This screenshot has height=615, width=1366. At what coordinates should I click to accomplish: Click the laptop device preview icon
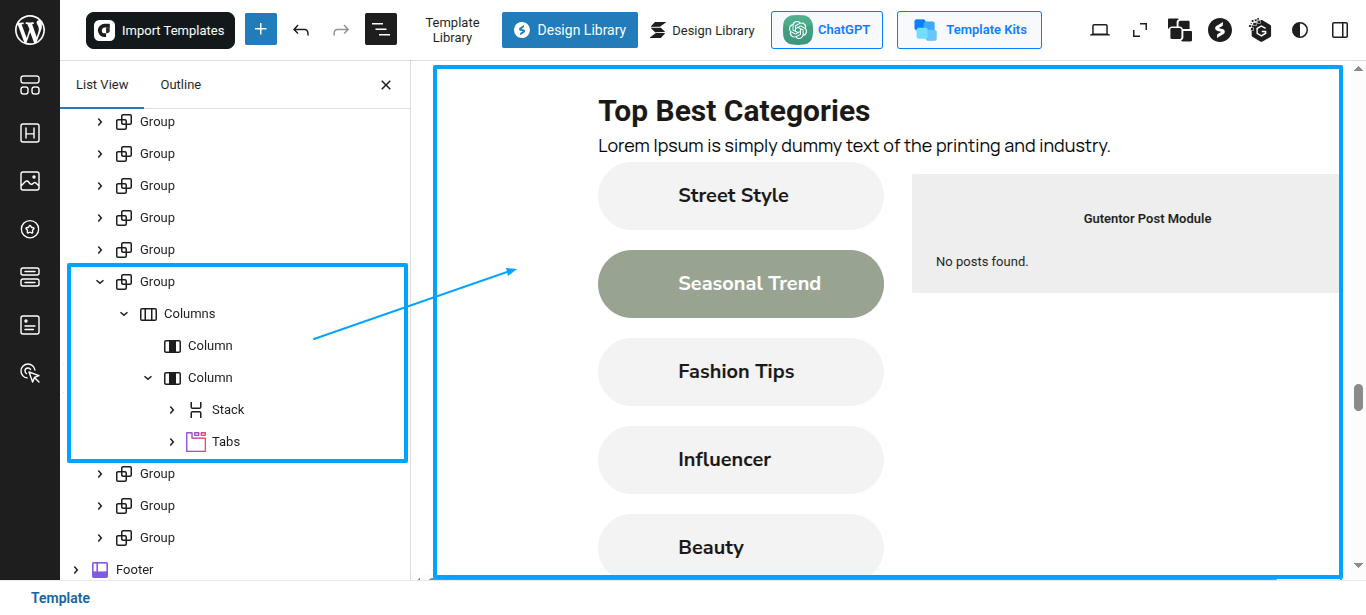pos(1100,30)
